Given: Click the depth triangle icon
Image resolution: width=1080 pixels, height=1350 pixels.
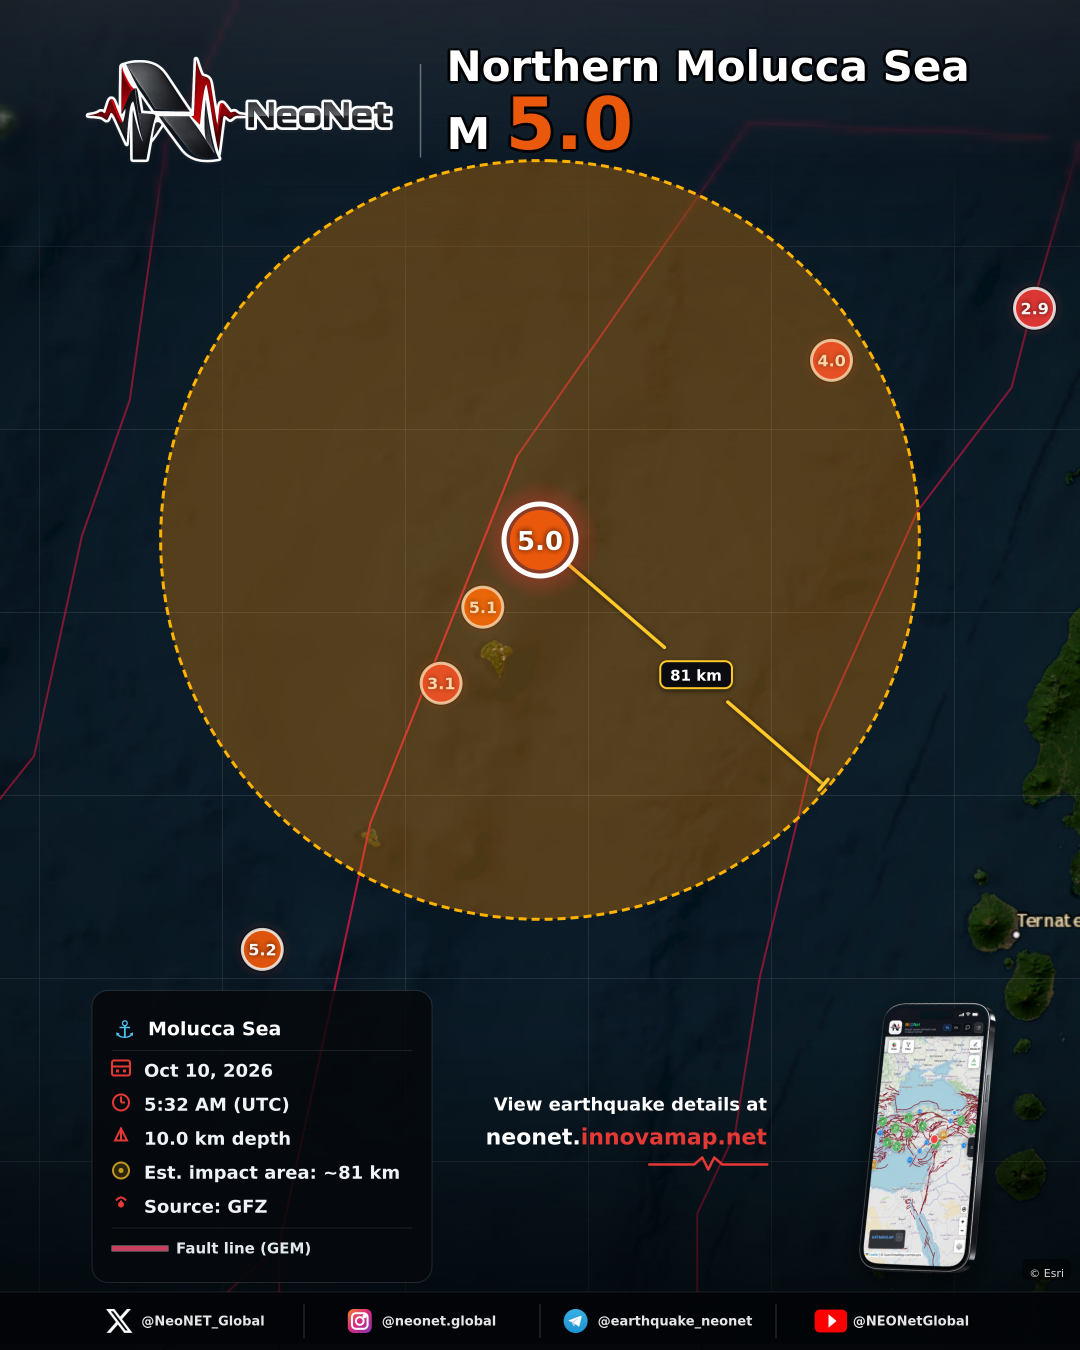Looking at the screenshot, I should (x=121, y=1135).
